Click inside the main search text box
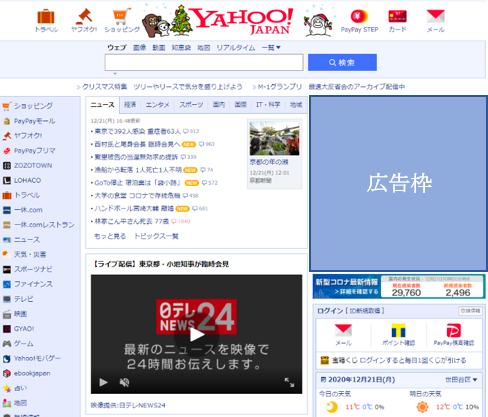Screen dimensions: 488x417 [204, 62]
